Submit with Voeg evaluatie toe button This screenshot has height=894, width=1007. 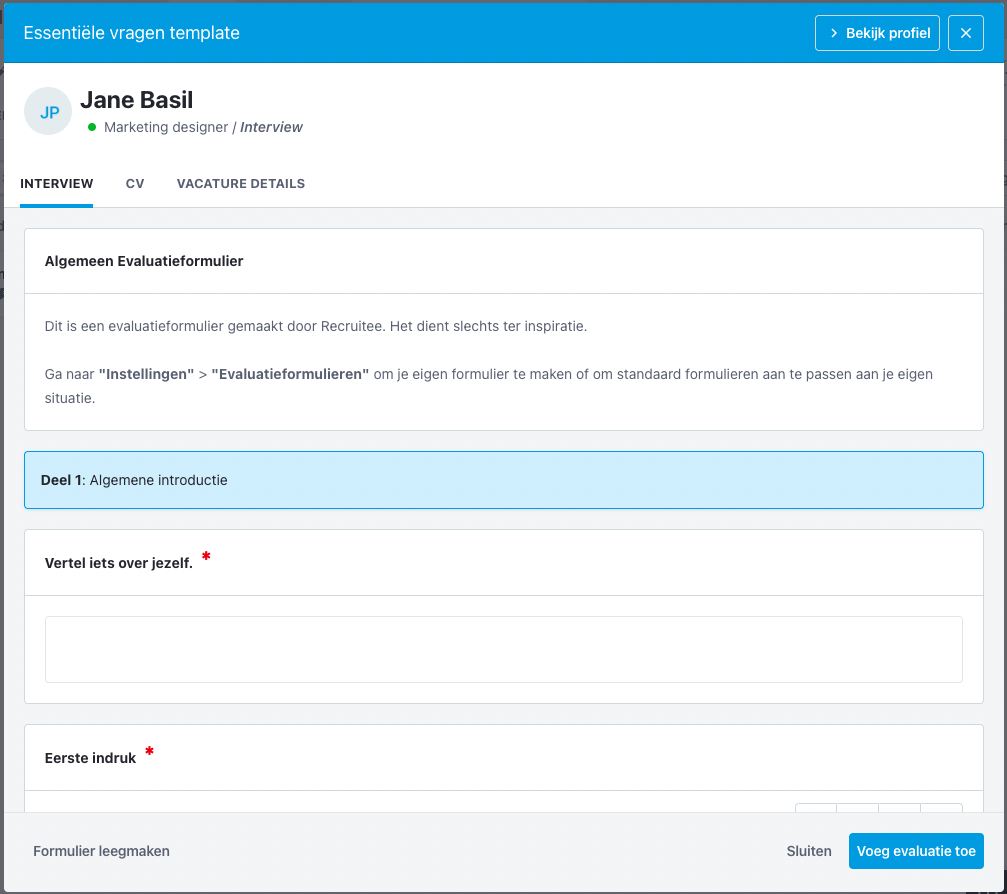[915, 851]
